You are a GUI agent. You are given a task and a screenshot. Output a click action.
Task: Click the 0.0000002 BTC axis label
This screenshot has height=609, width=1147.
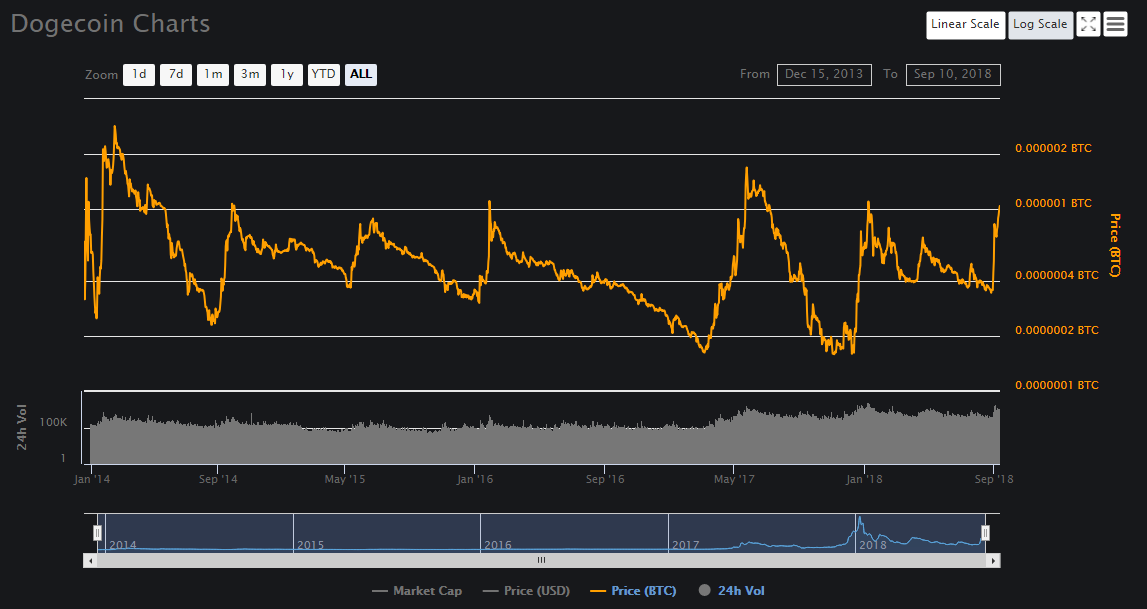tap(1057, 330)
